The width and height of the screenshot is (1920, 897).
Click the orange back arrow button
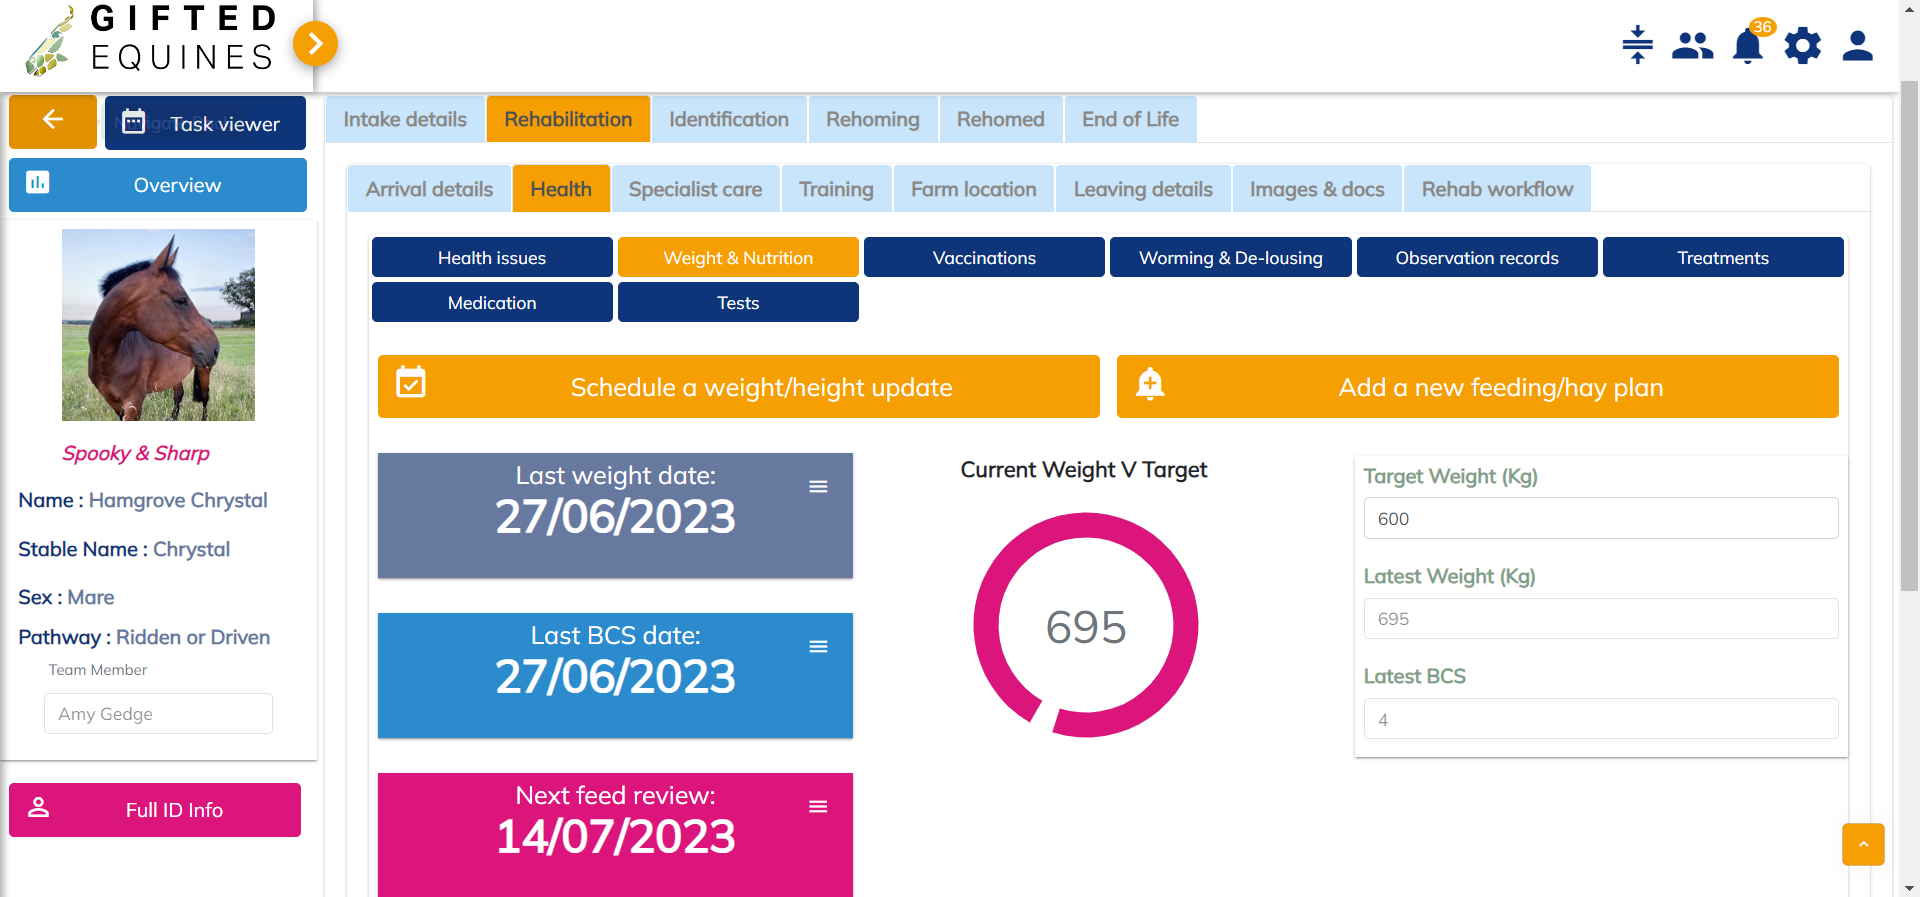53,121
